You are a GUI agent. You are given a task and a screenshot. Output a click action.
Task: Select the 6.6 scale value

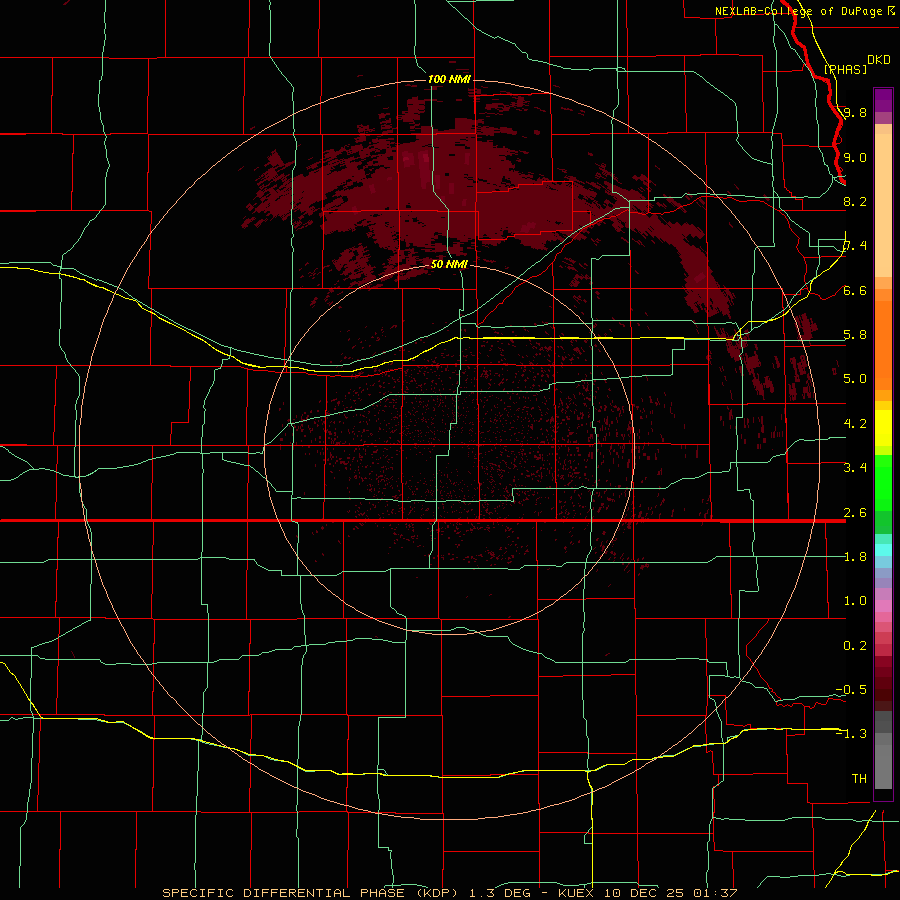855,290
